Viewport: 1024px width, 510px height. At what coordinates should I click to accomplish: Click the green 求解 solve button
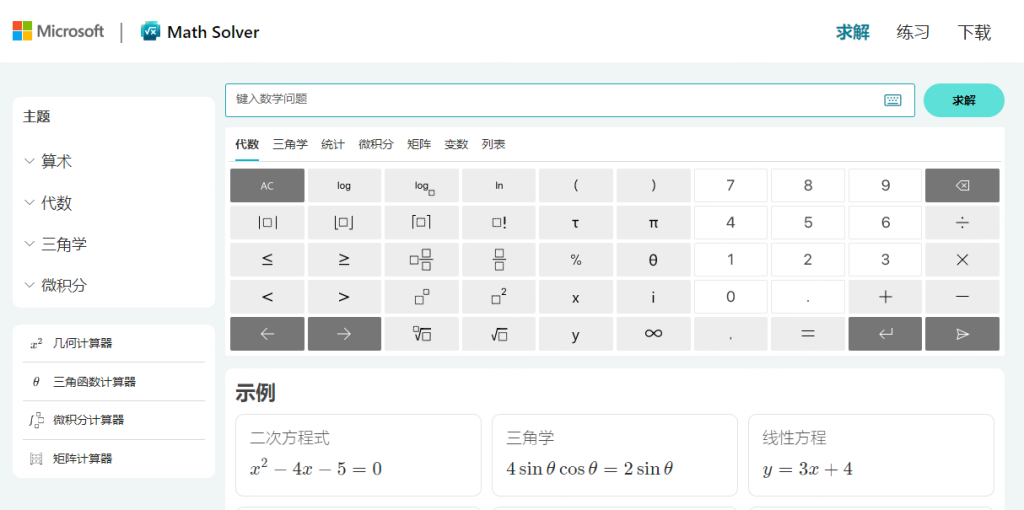coord(964,101)
